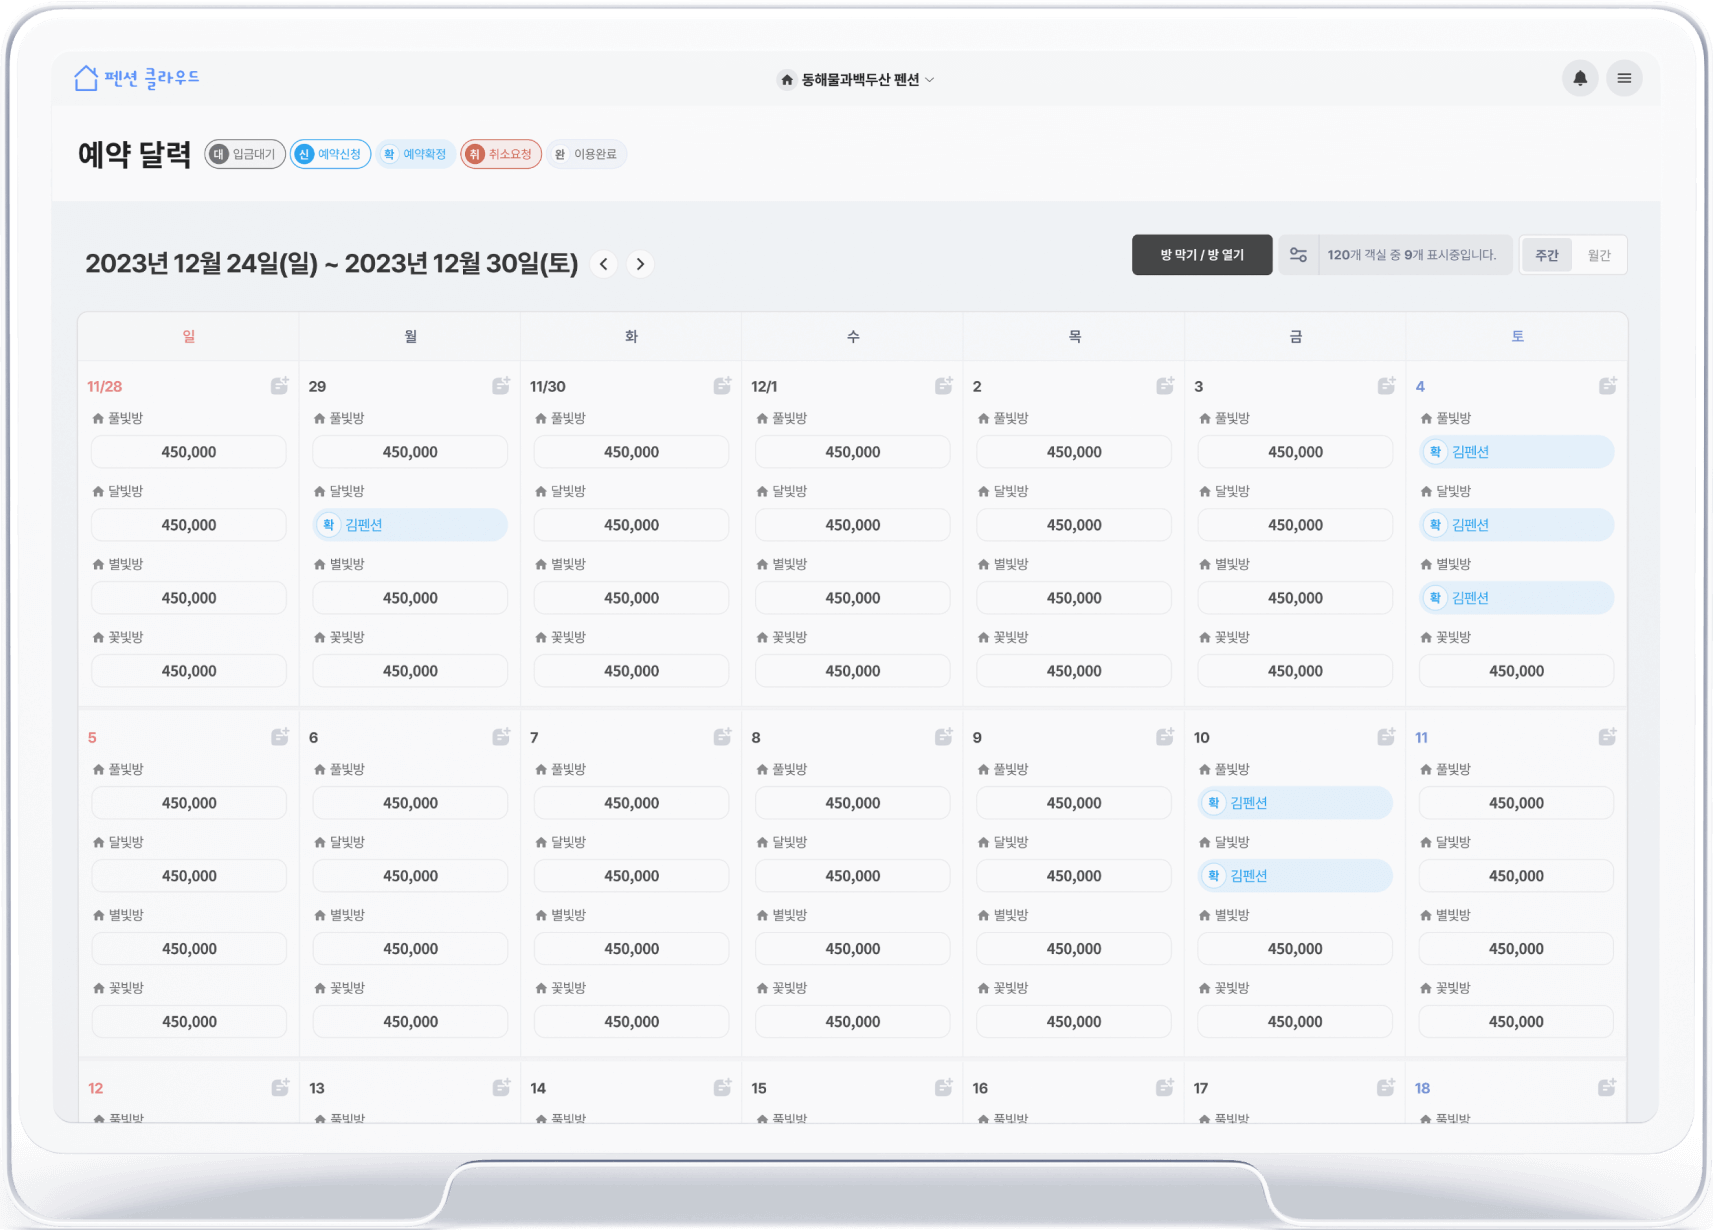Add a reservation on day 5

click(280, 737)
